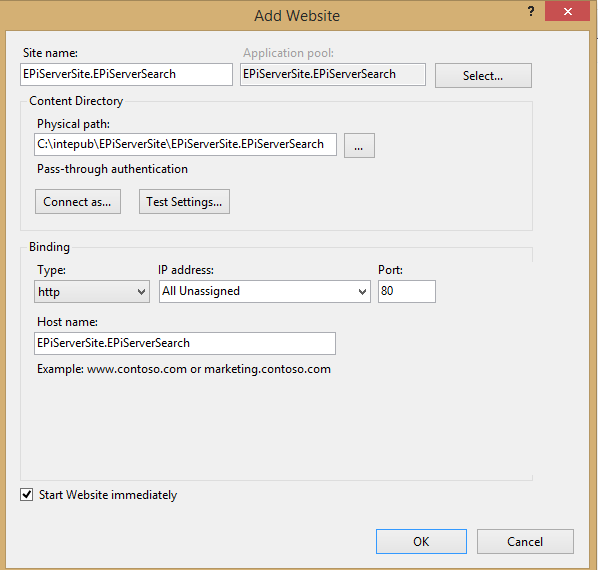Click the Cancel button

[x=525, y=541]
